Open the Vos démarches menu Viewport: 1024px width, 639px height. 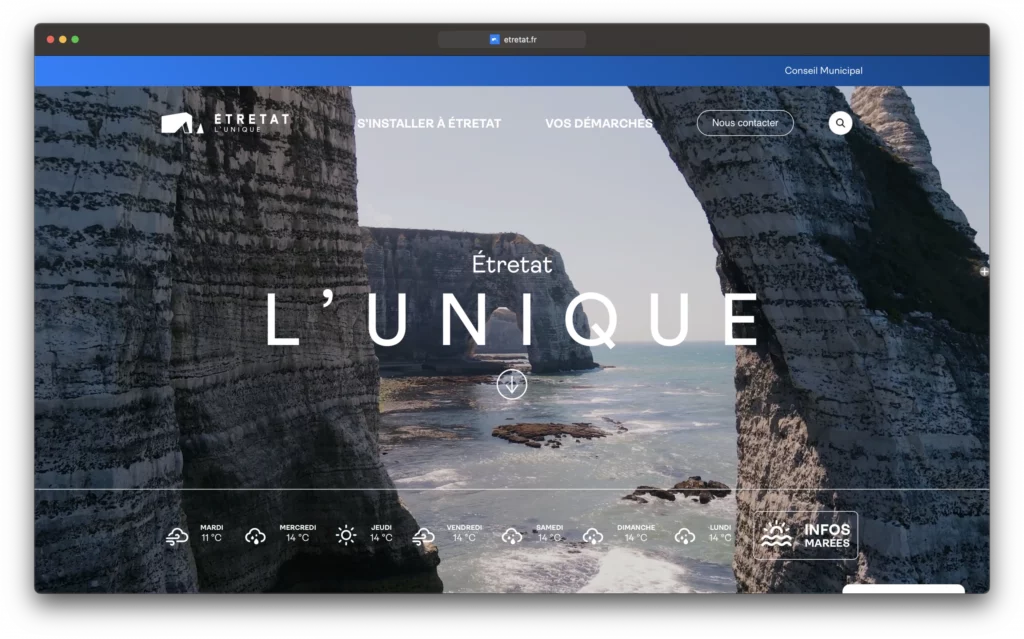(x=598, y=124)
